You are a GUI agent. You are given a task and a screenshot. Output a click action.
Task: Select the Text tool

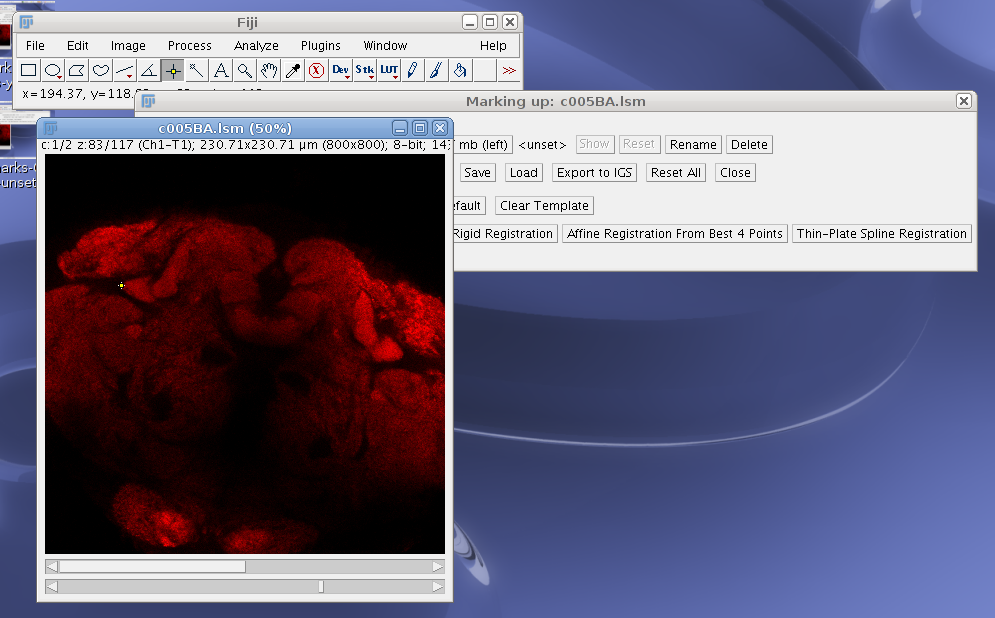pos(221,70)
